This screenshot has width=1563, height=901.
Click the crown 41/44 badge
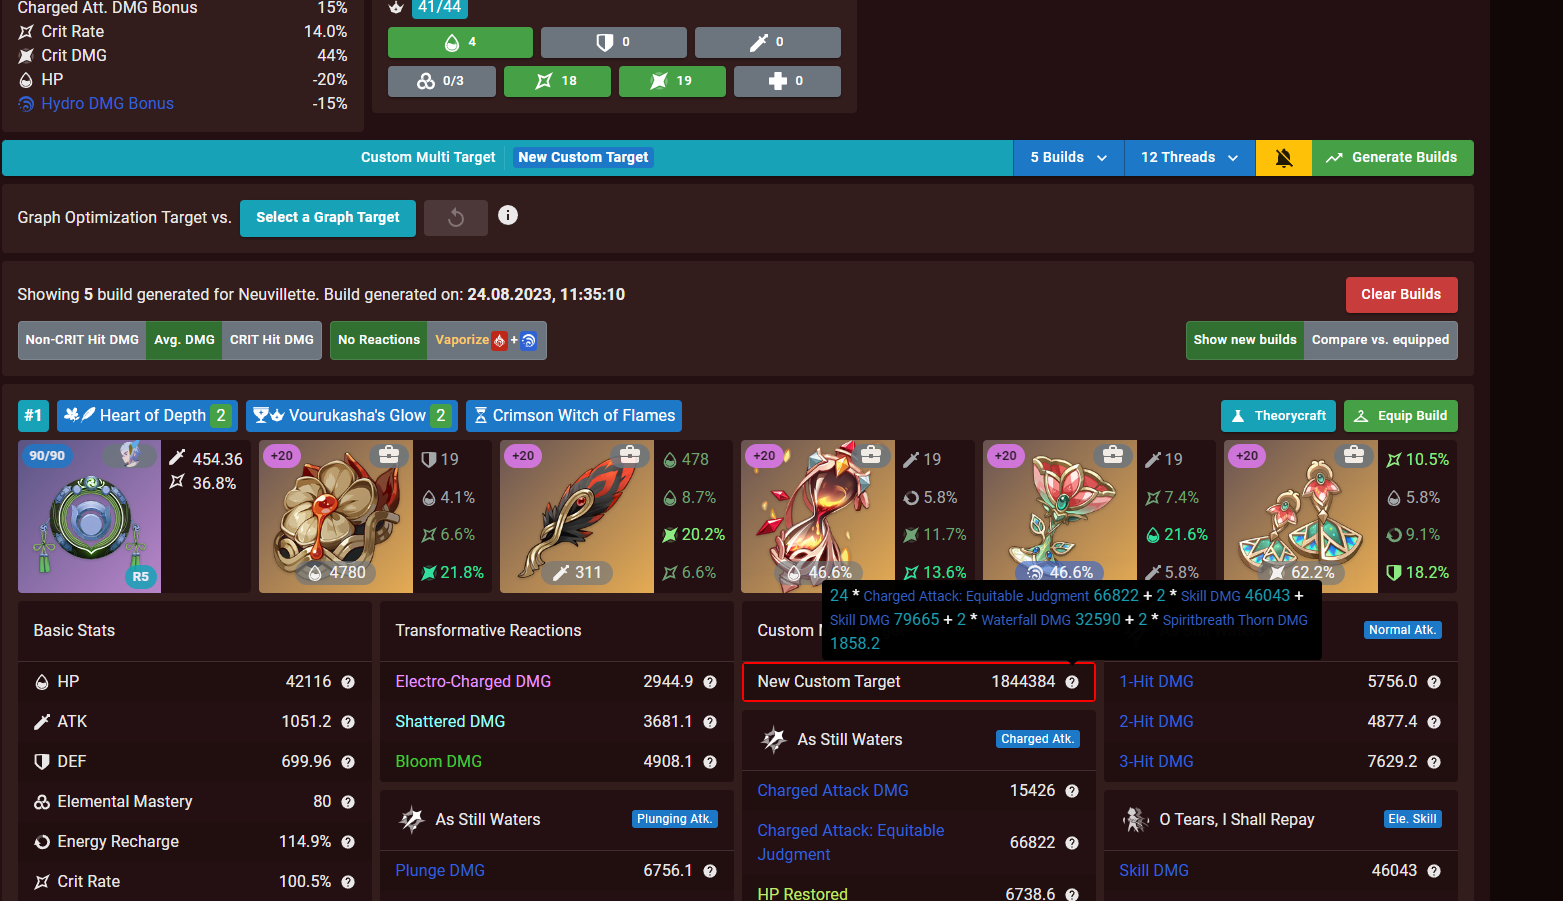439,8
